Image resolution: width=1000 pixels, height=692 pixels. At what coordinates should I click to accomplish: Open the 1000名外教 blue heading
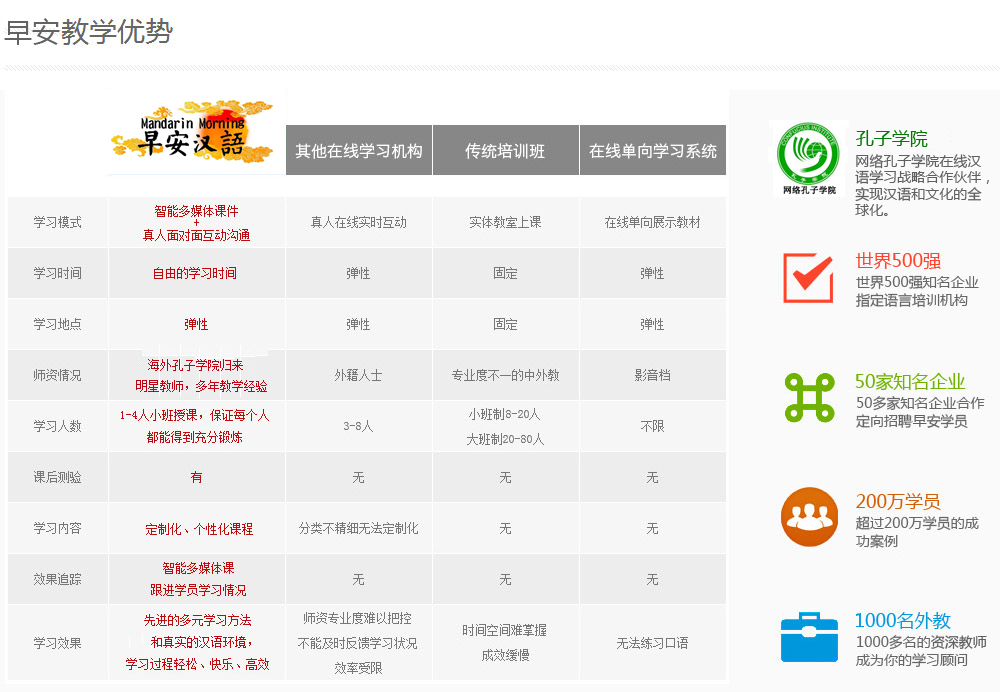coord(902,621)
